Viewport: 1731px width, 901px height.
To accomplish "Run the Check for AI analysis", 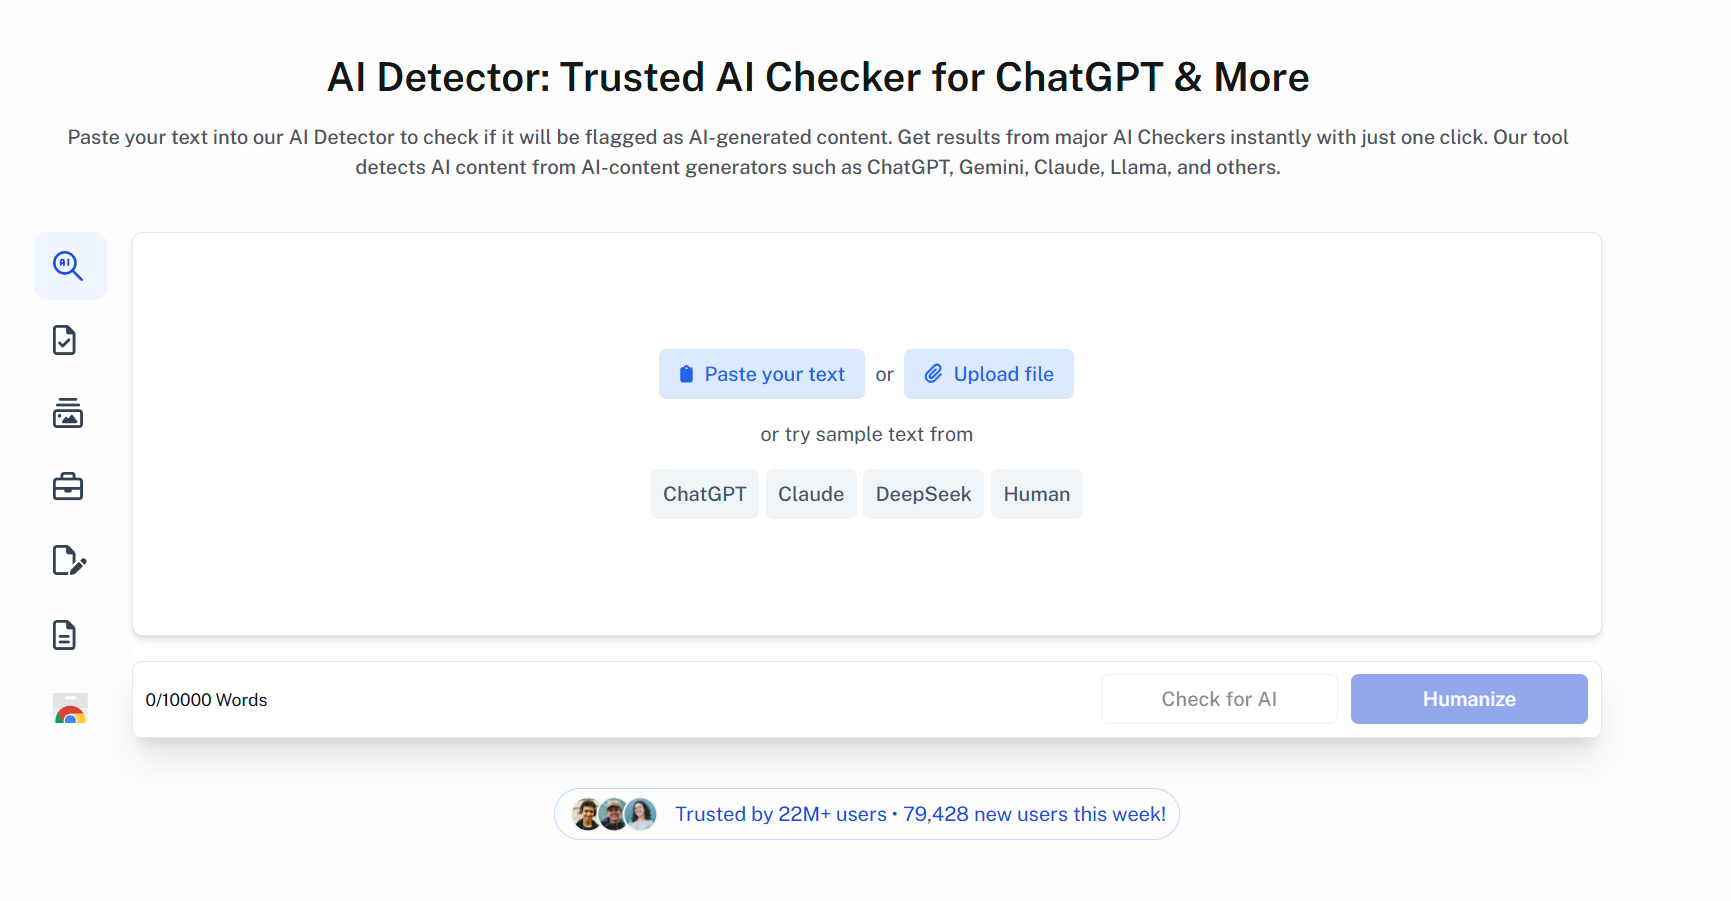I will pyautogui.click(x=1218, y=698).
